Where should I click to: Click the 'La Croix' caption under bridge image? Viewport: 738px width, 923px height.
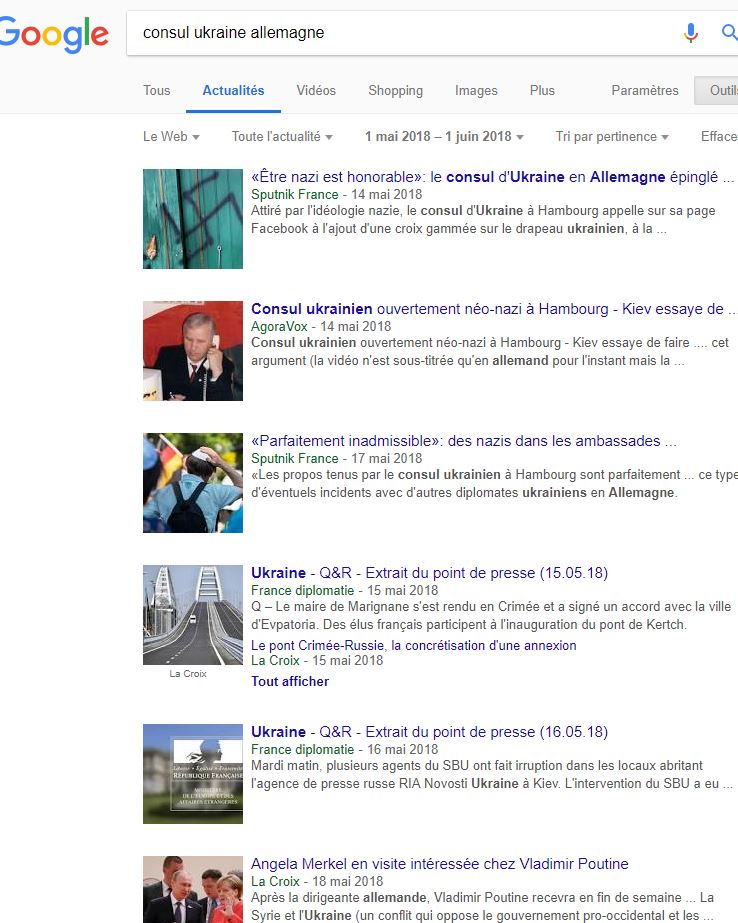tap(188, 673)
